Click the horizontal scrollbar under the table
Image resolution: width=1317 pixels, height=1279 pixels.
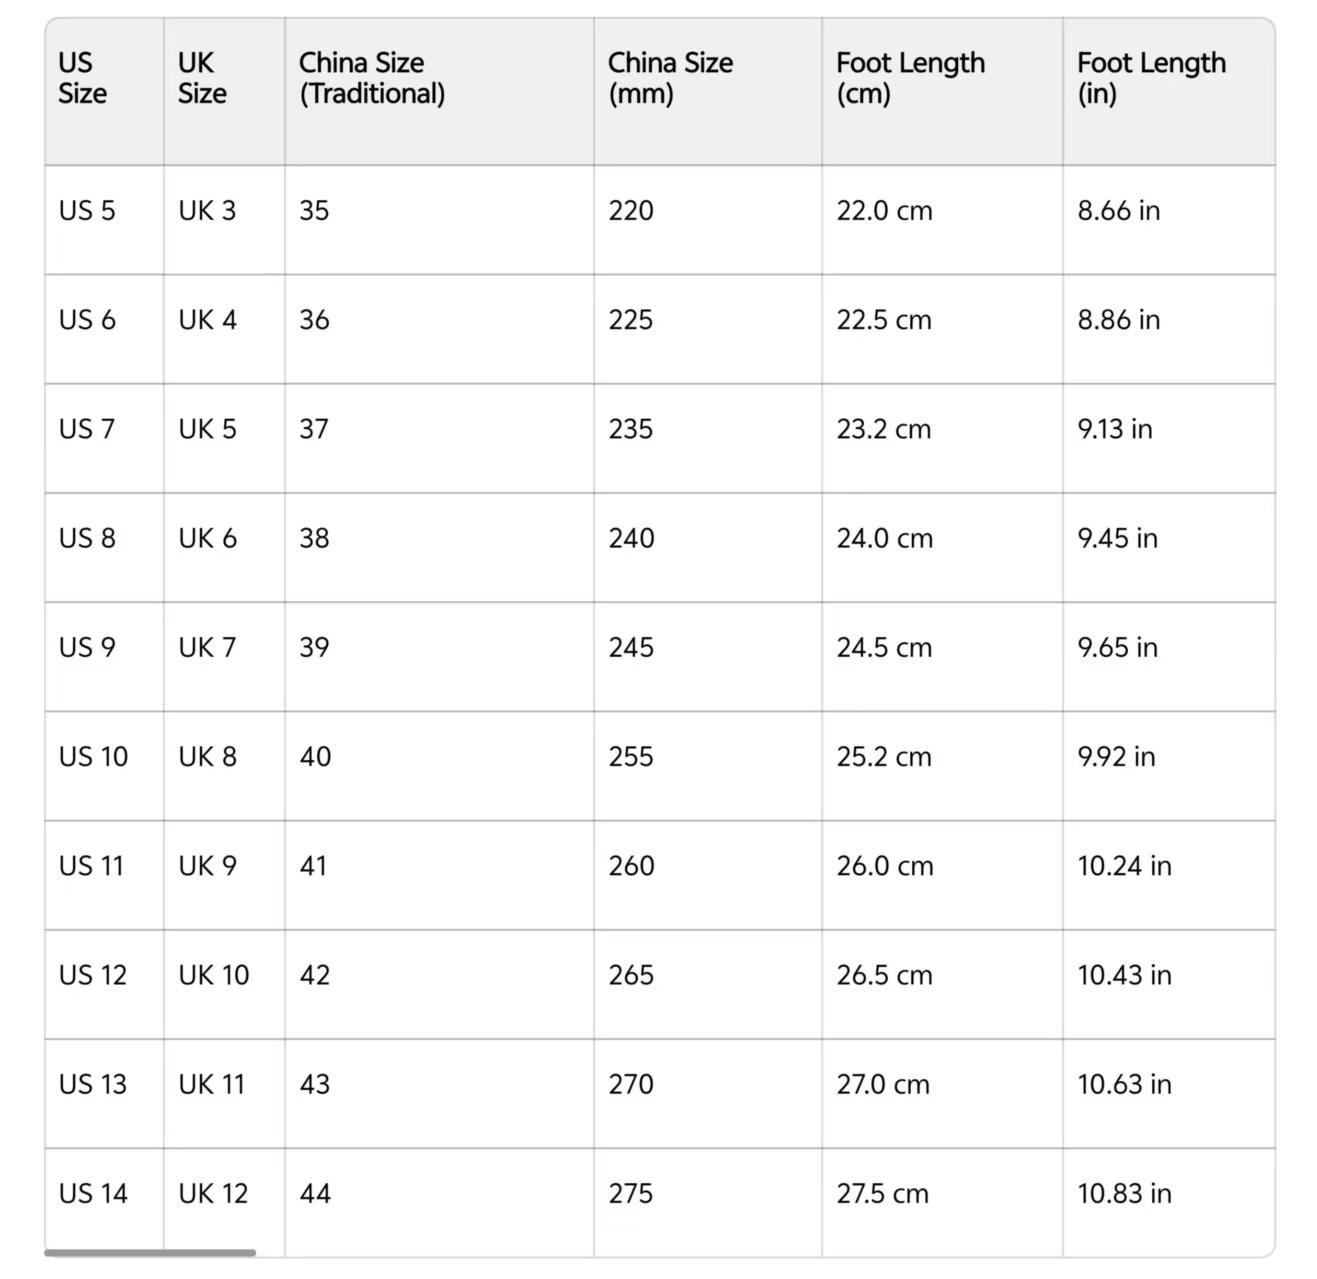(150, 1252)
